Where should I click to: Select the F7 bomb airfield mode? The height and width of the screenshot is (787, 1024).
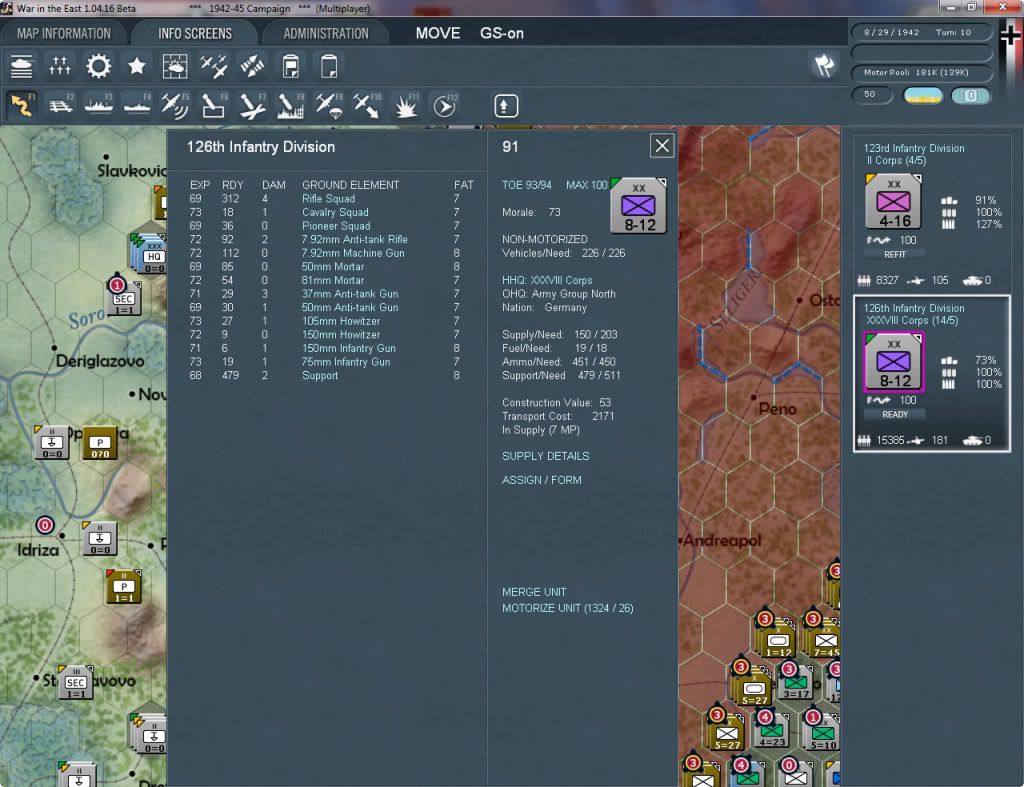click(252, 105)
